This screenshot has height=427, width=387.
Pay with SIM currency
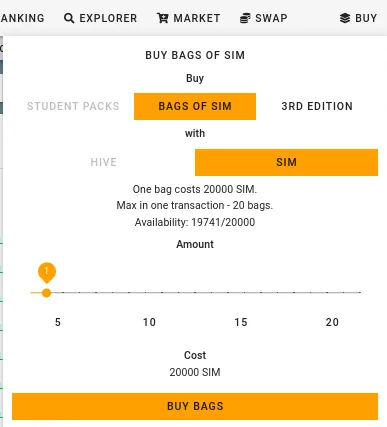pos(286,162)
